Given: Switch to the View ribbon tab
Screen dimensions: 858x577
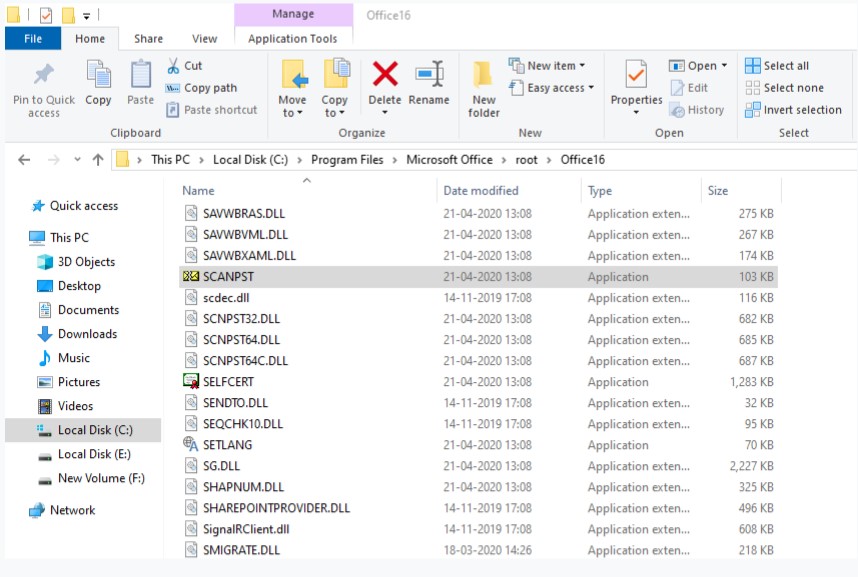Looking at the screenshot, I should (x=204, y=39).
